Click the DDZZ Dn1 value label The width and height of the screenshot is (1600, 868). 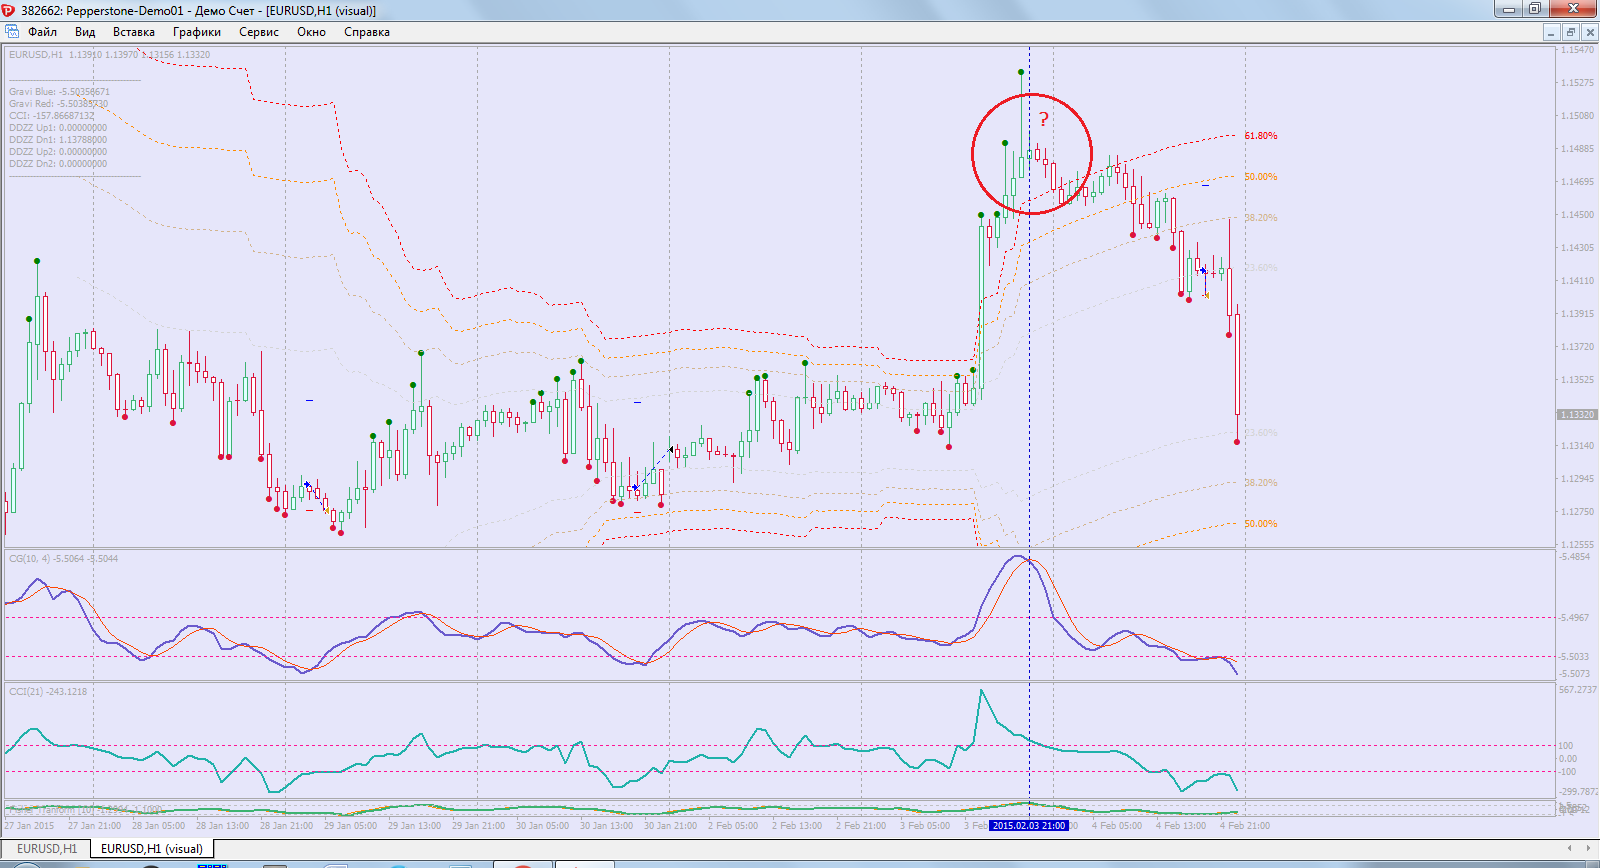[58, 140]
